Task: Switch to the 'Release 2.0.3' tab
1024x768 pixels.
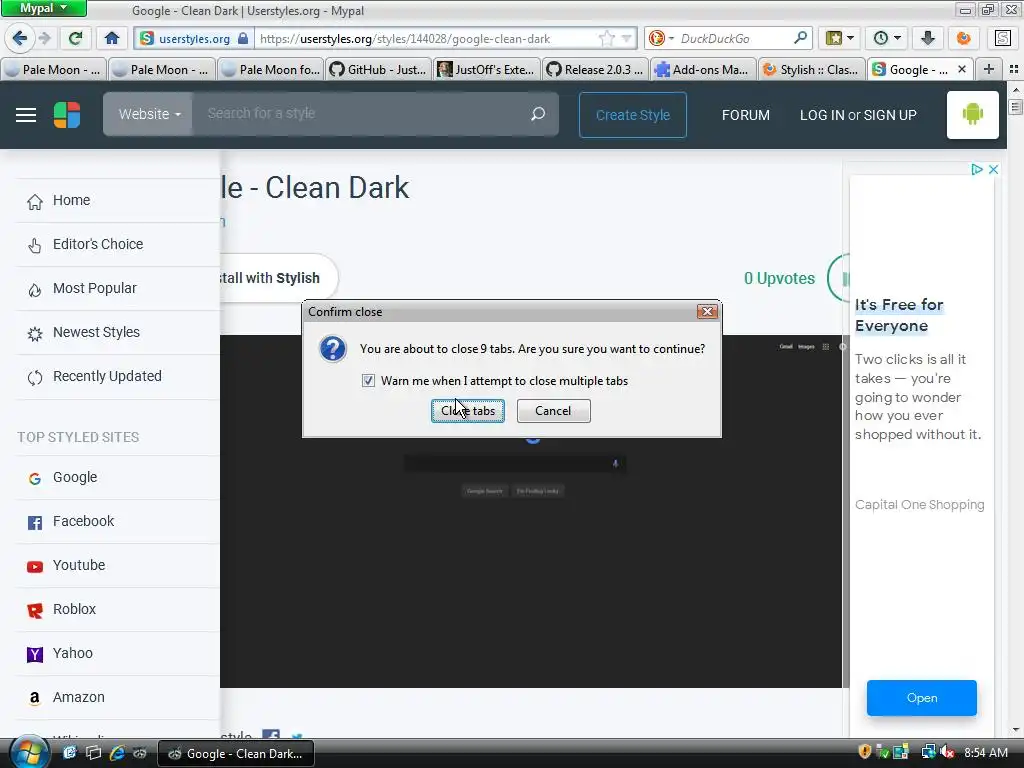Action: click(x=596, y=69)
